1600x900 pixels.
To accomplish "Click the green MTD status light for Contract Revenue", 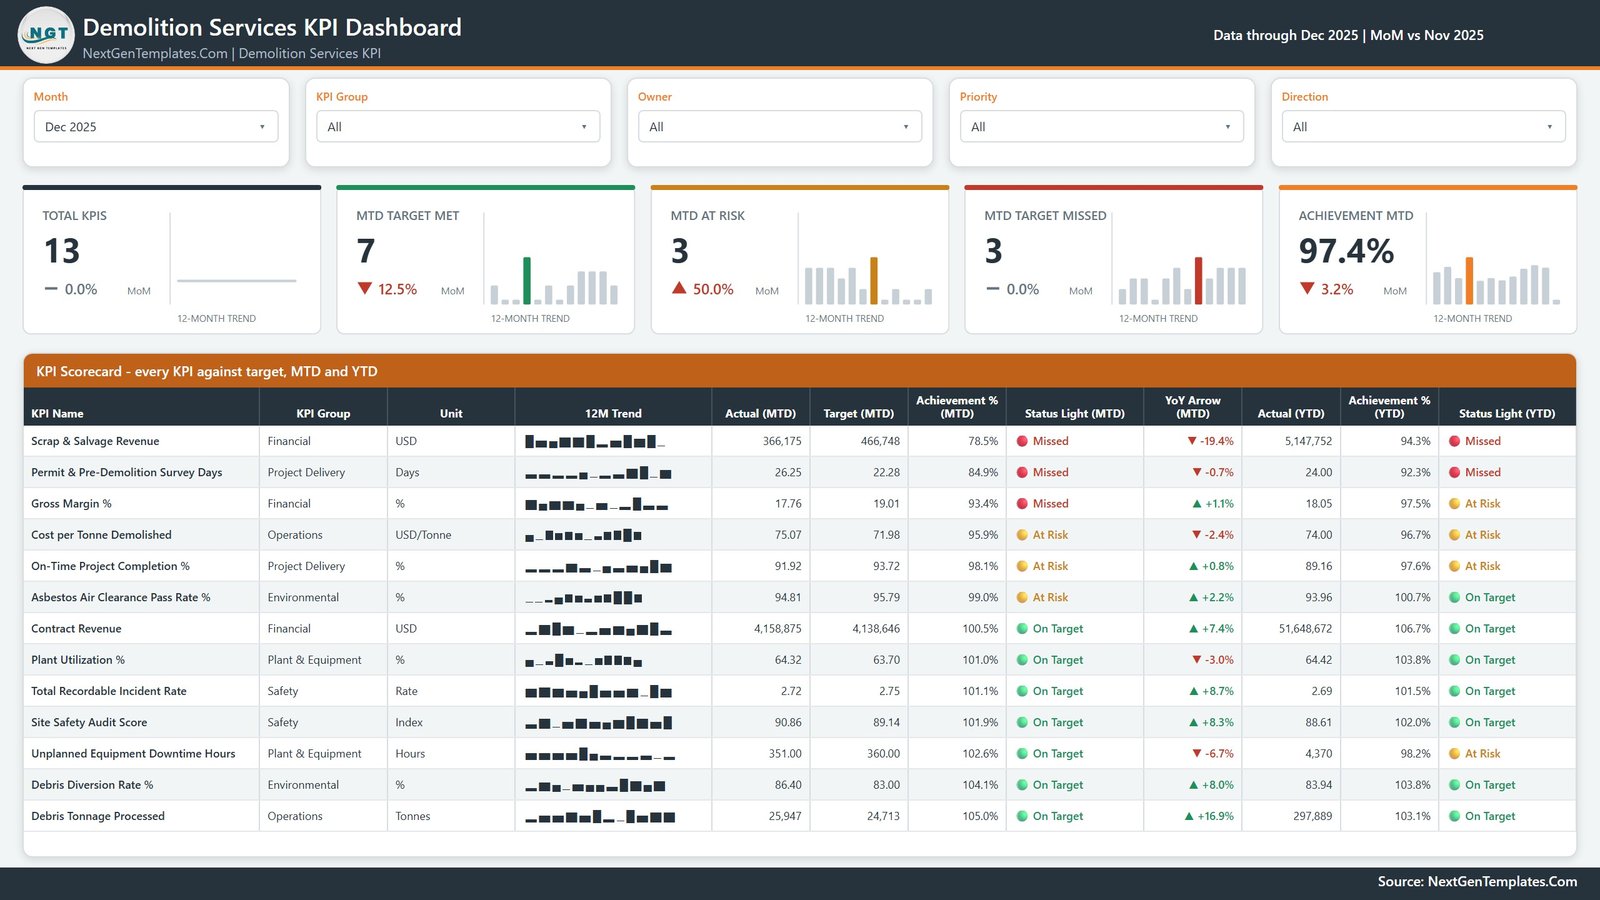I will pos(1023,629).
